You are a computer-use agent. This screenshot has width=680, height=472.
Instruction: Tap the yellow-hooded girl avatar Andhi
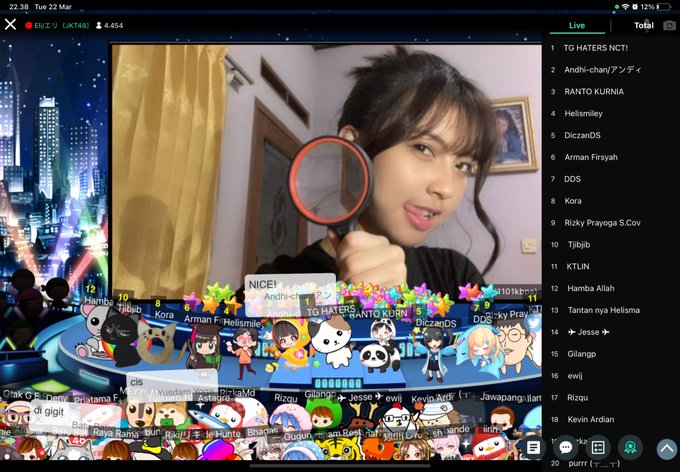(x=288, y=345)
